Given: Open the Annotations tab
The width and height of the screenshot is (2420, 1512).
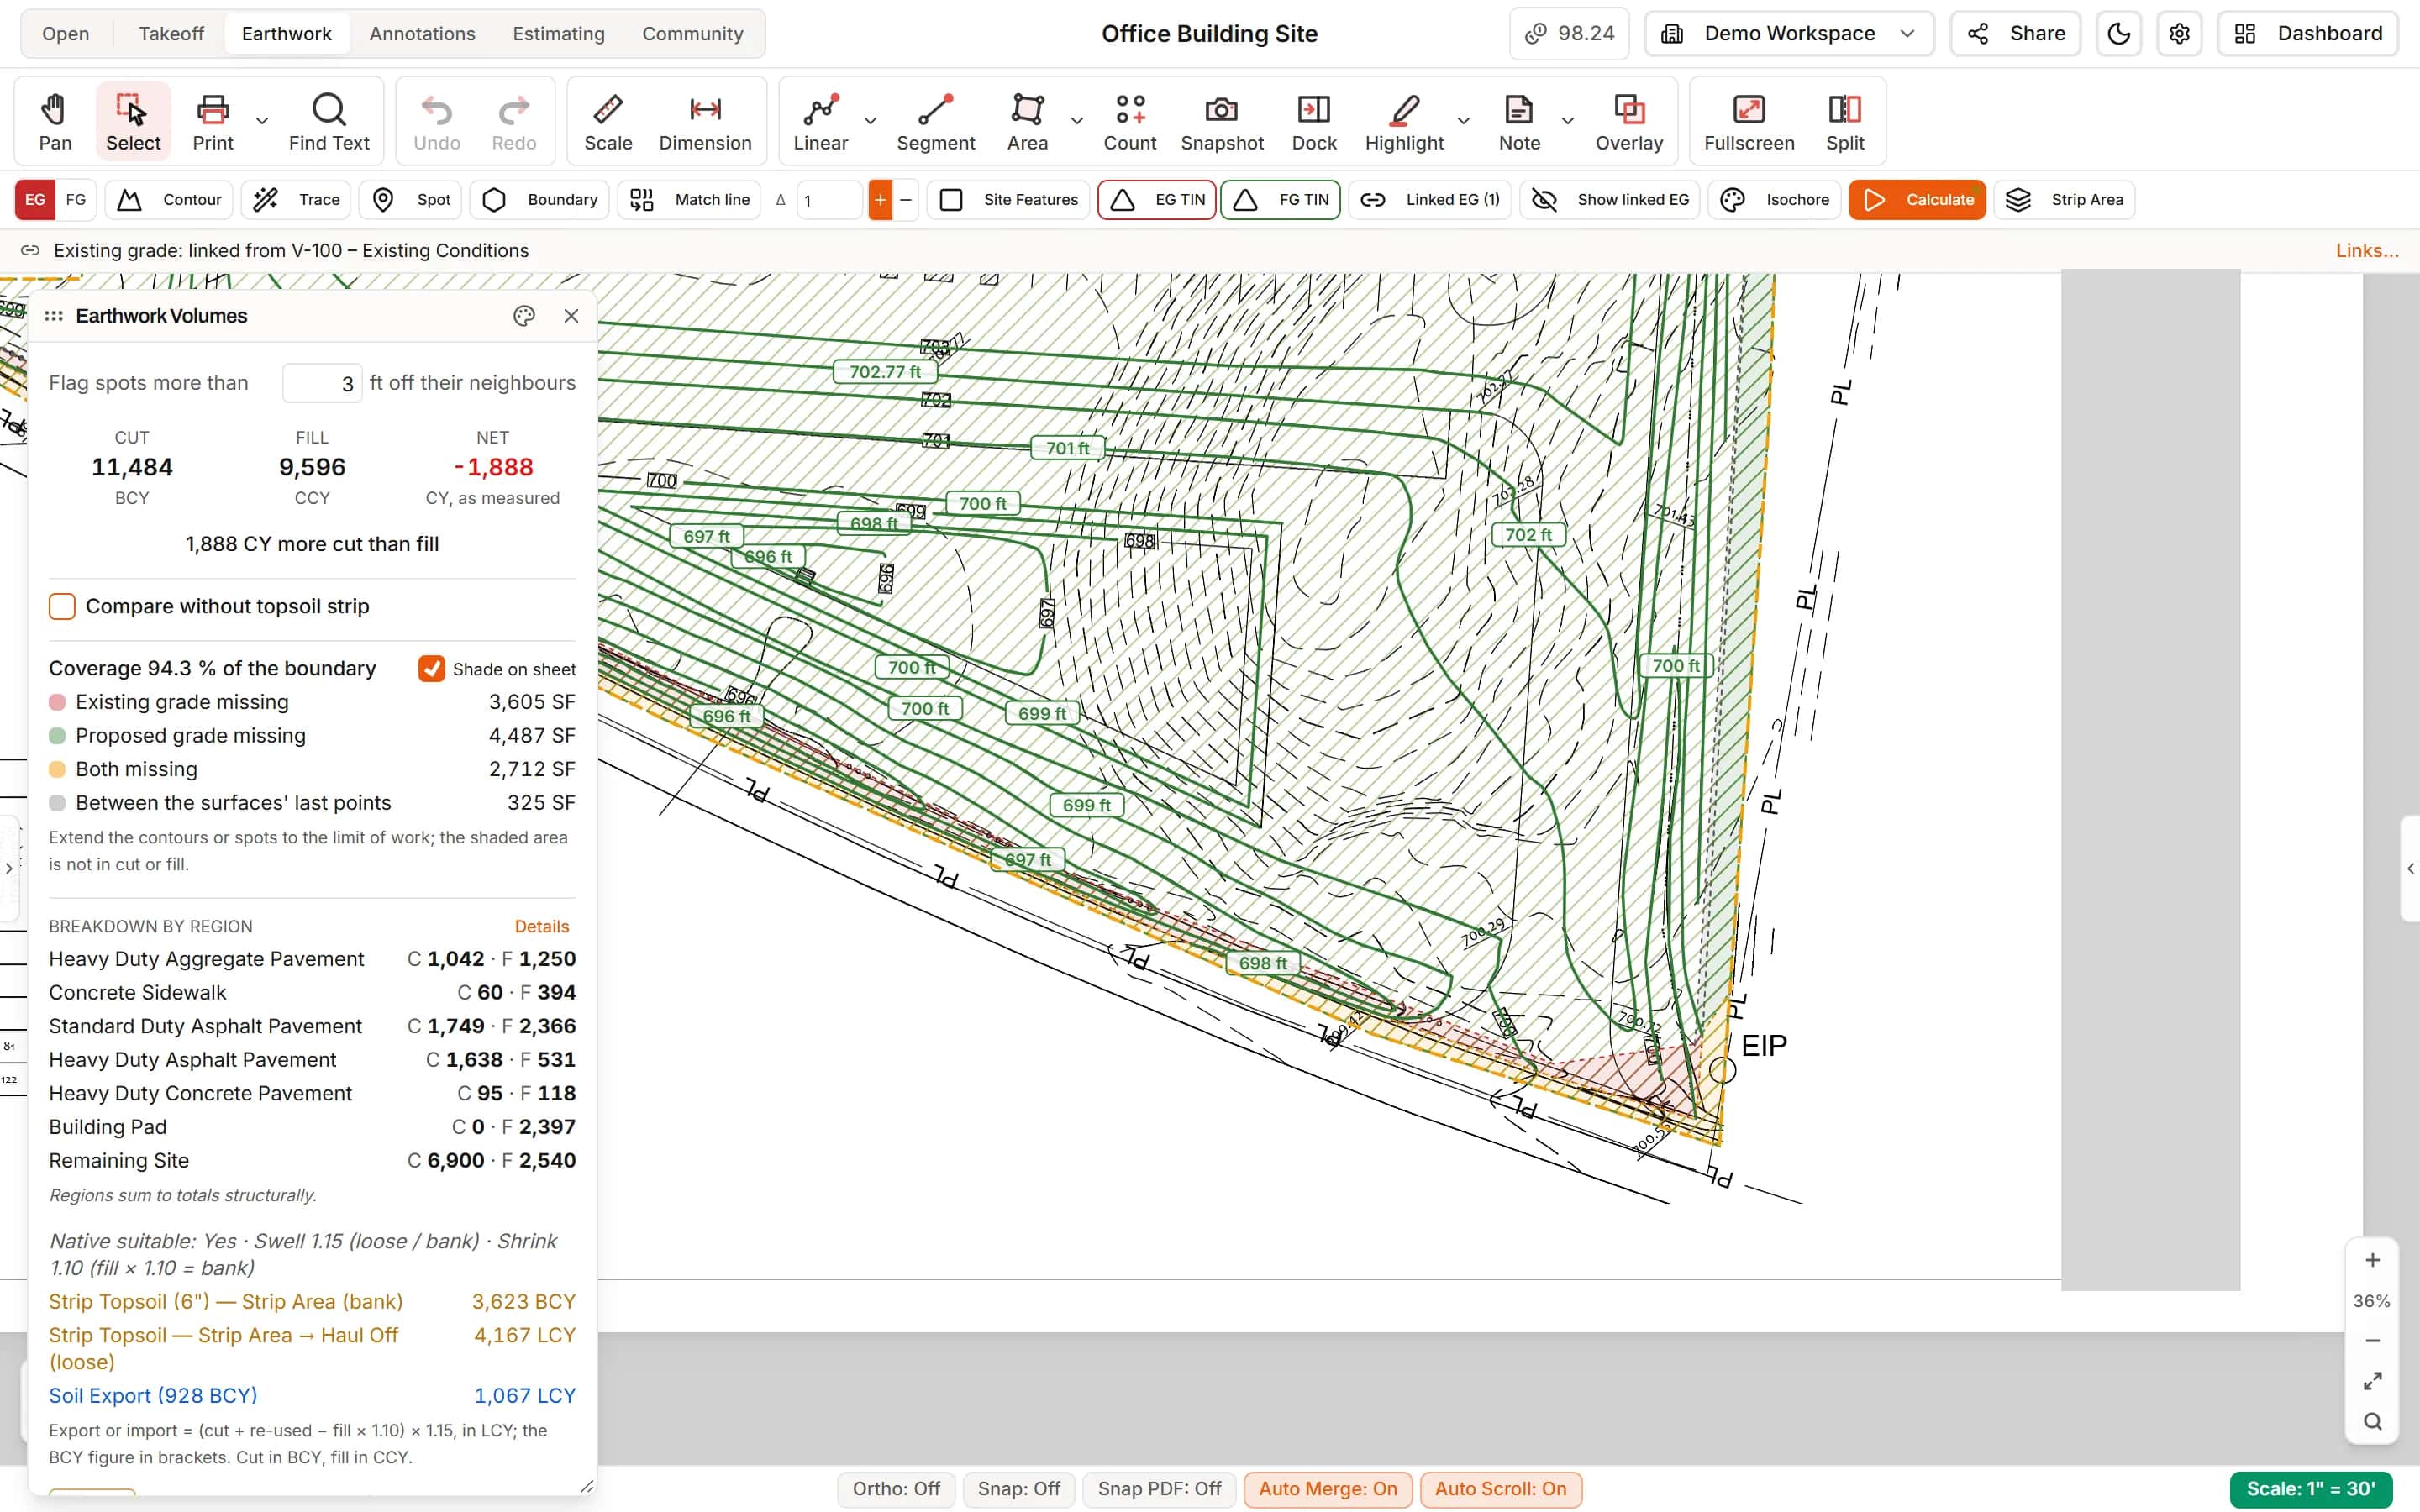Looking at the screenshot, I should [422, 34].
